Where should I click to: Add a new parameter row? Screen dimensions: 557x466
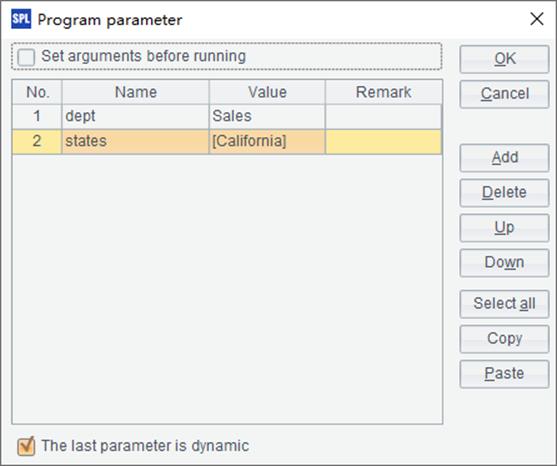pos(504,158)
